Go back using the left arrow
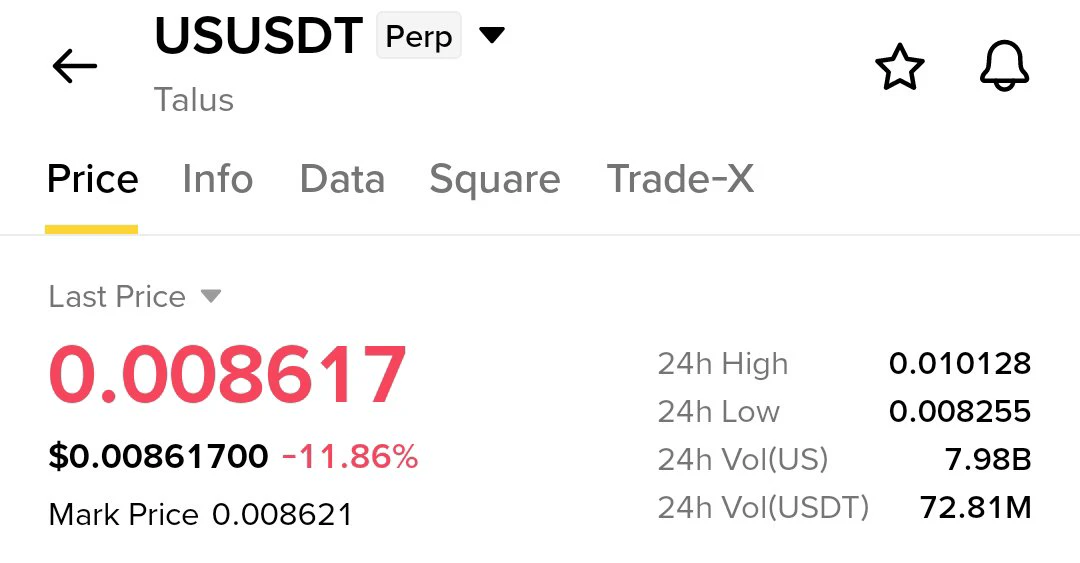Image resolution: width=1080 pixels, height=563 pixels. (x=74, y=66)
